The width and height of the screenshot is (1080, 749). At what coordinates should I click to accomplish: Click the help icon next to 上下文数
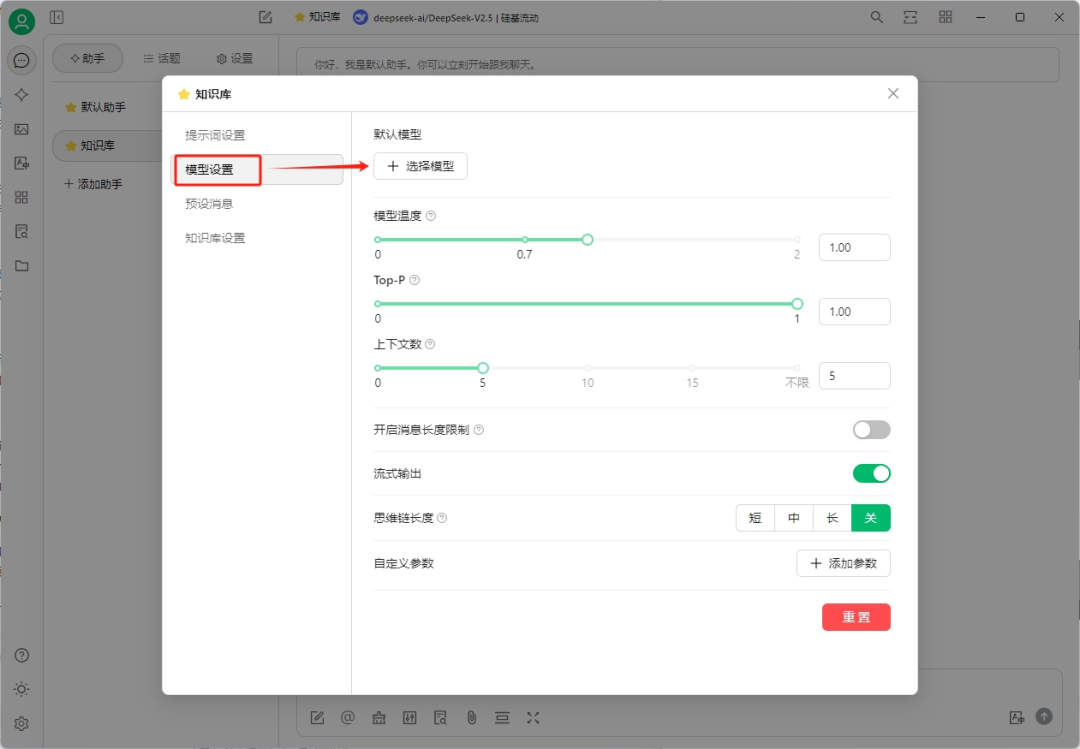430,344
